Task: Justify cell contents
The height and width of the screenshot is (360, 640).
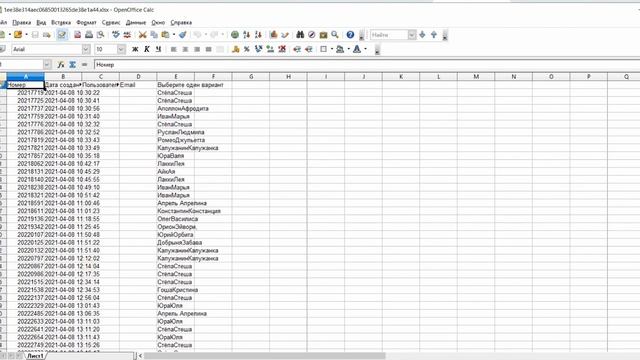Action: (x=208, y=49)
